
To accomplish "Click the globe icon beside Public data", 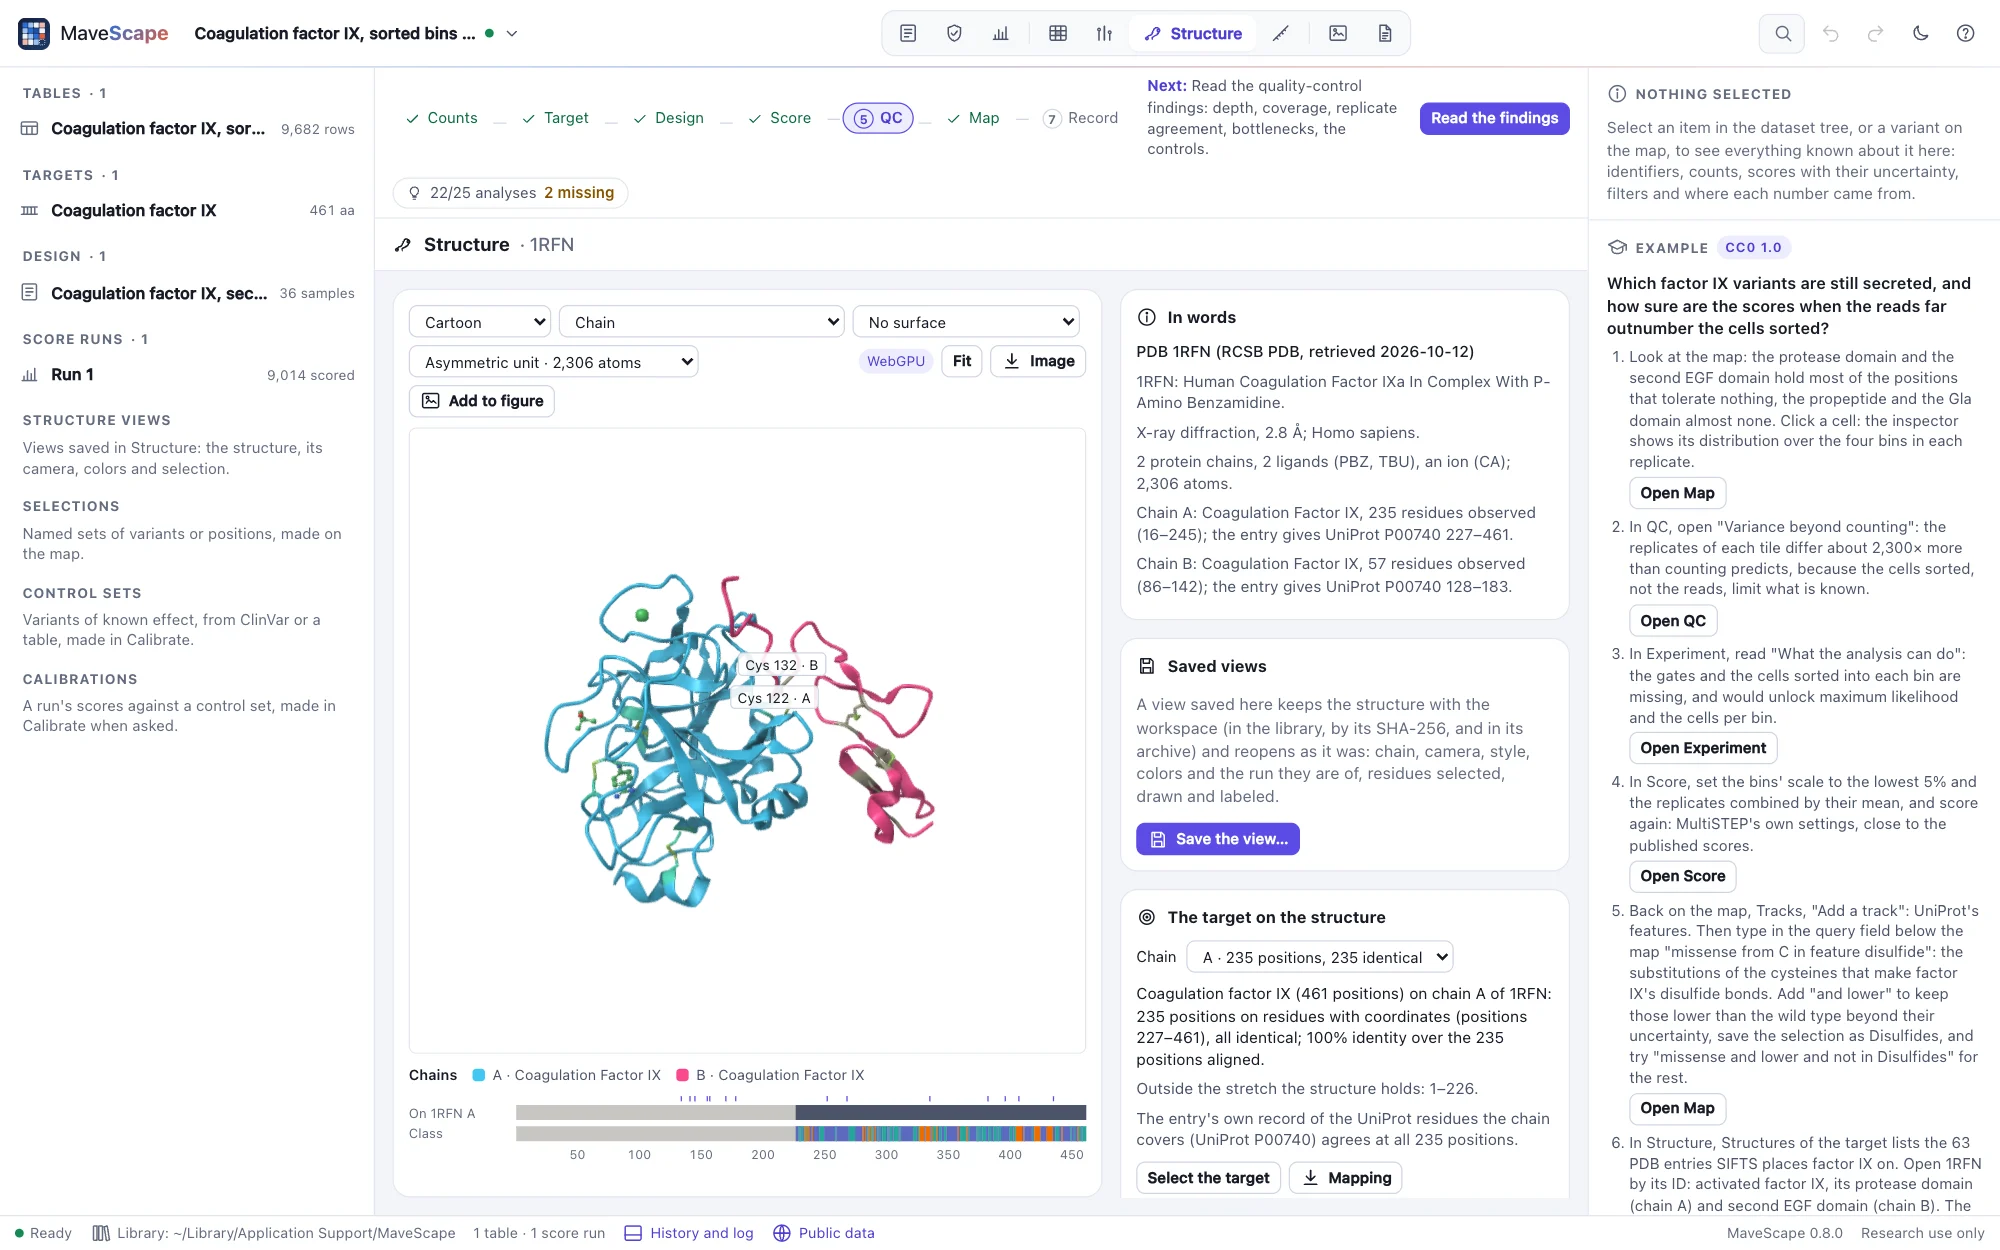I will pos(782,1233).
